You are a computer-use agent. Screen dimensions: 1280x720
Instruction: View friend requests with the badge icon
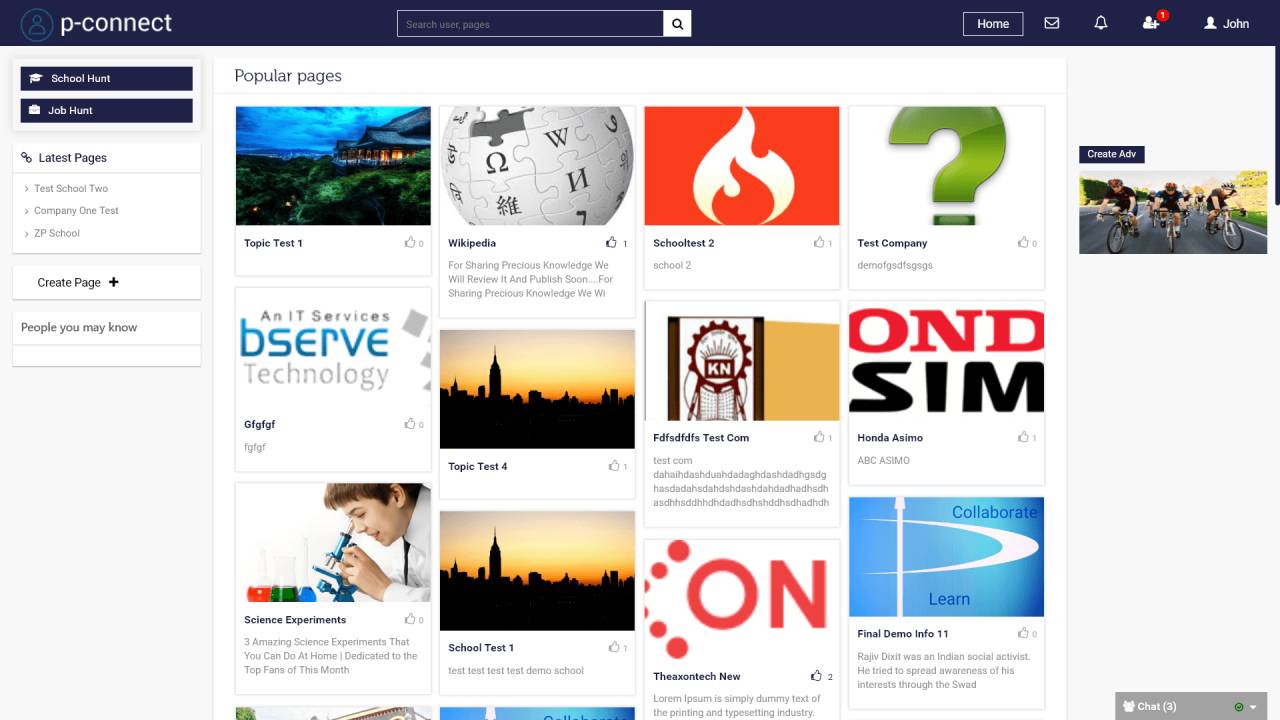click(x=1150, y=24)
